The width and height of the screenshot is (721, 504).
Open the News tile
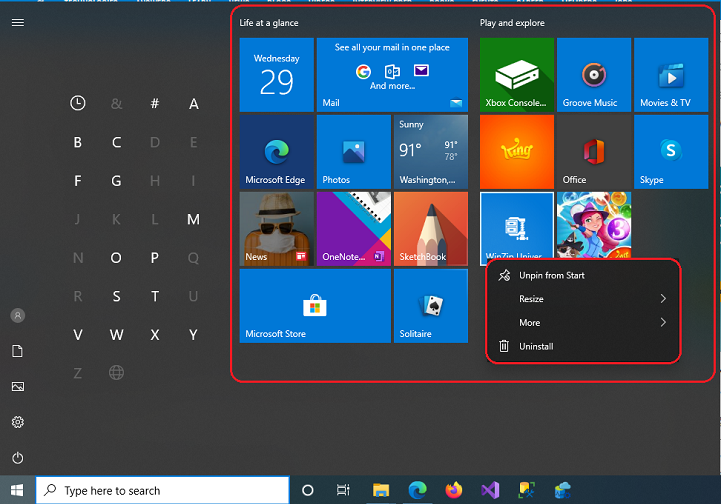276,229
